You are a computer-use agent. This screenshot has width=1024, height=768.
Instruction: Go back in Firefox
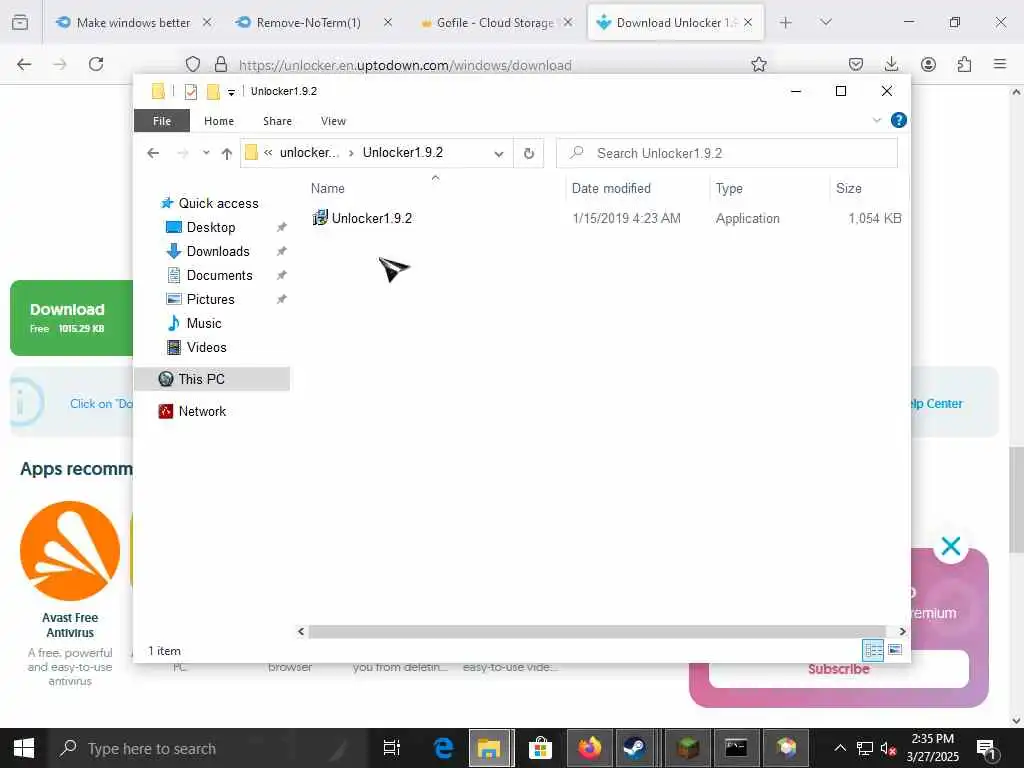click(24, 64)
